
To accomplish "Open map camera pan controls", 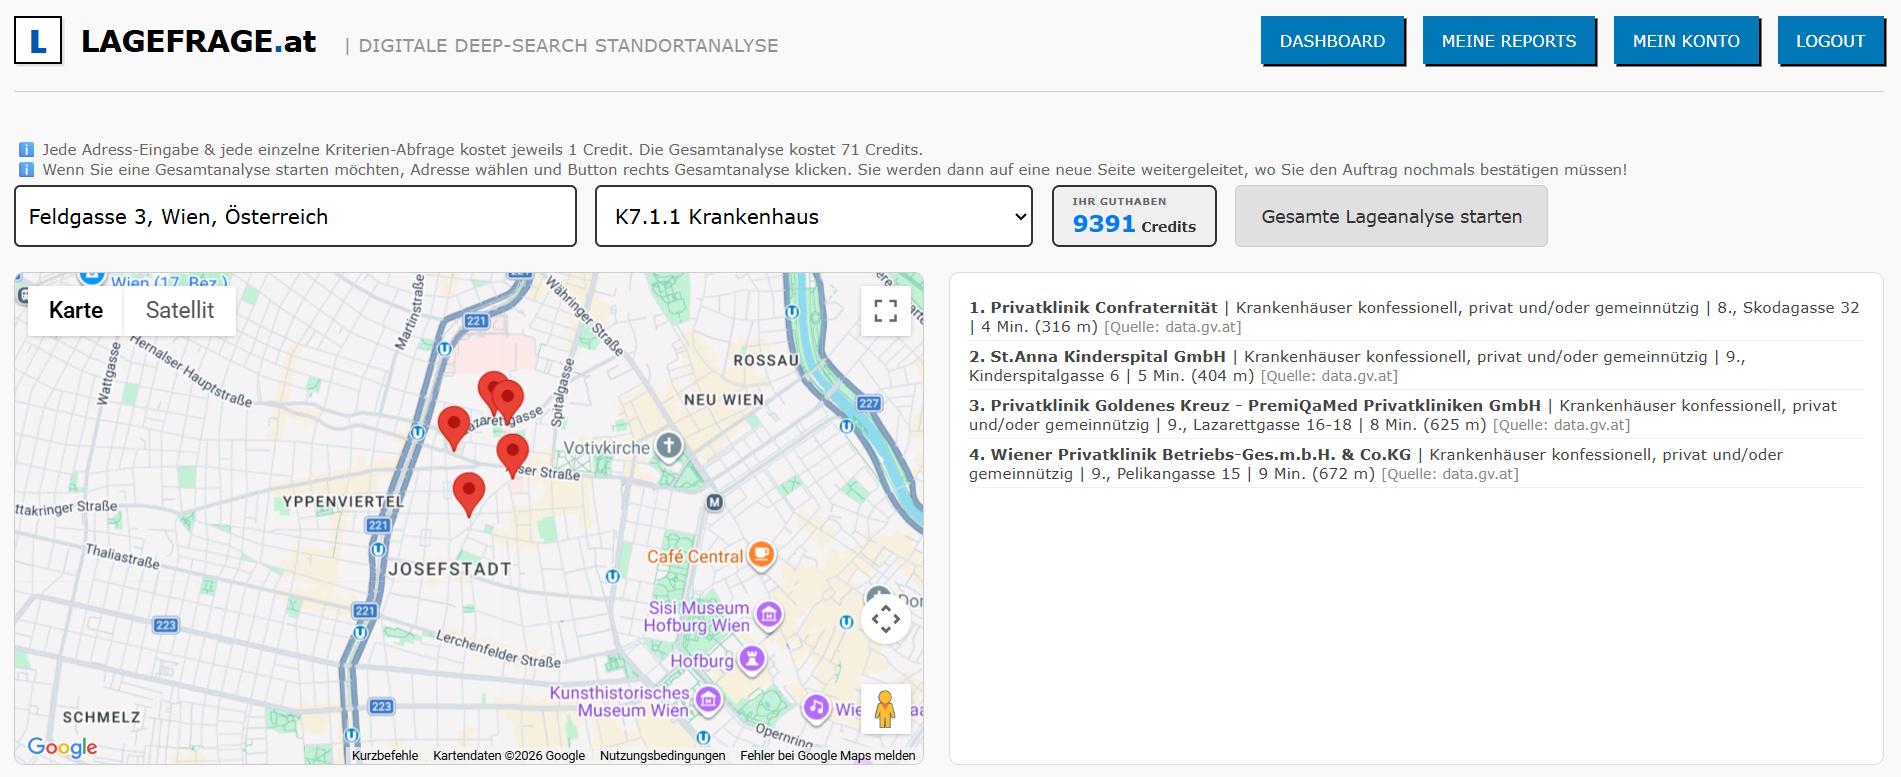I will (885, 619).
